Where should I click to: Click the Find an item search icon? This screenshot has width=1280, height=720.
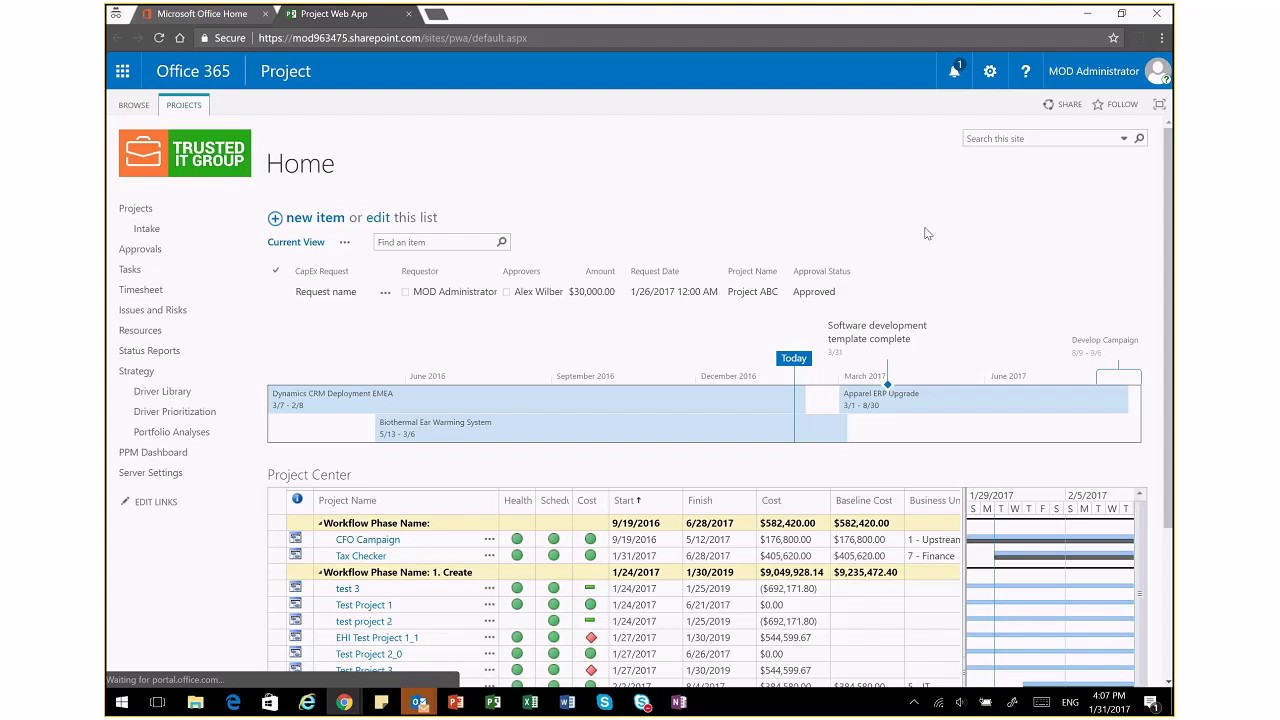[x=502, y=242]
